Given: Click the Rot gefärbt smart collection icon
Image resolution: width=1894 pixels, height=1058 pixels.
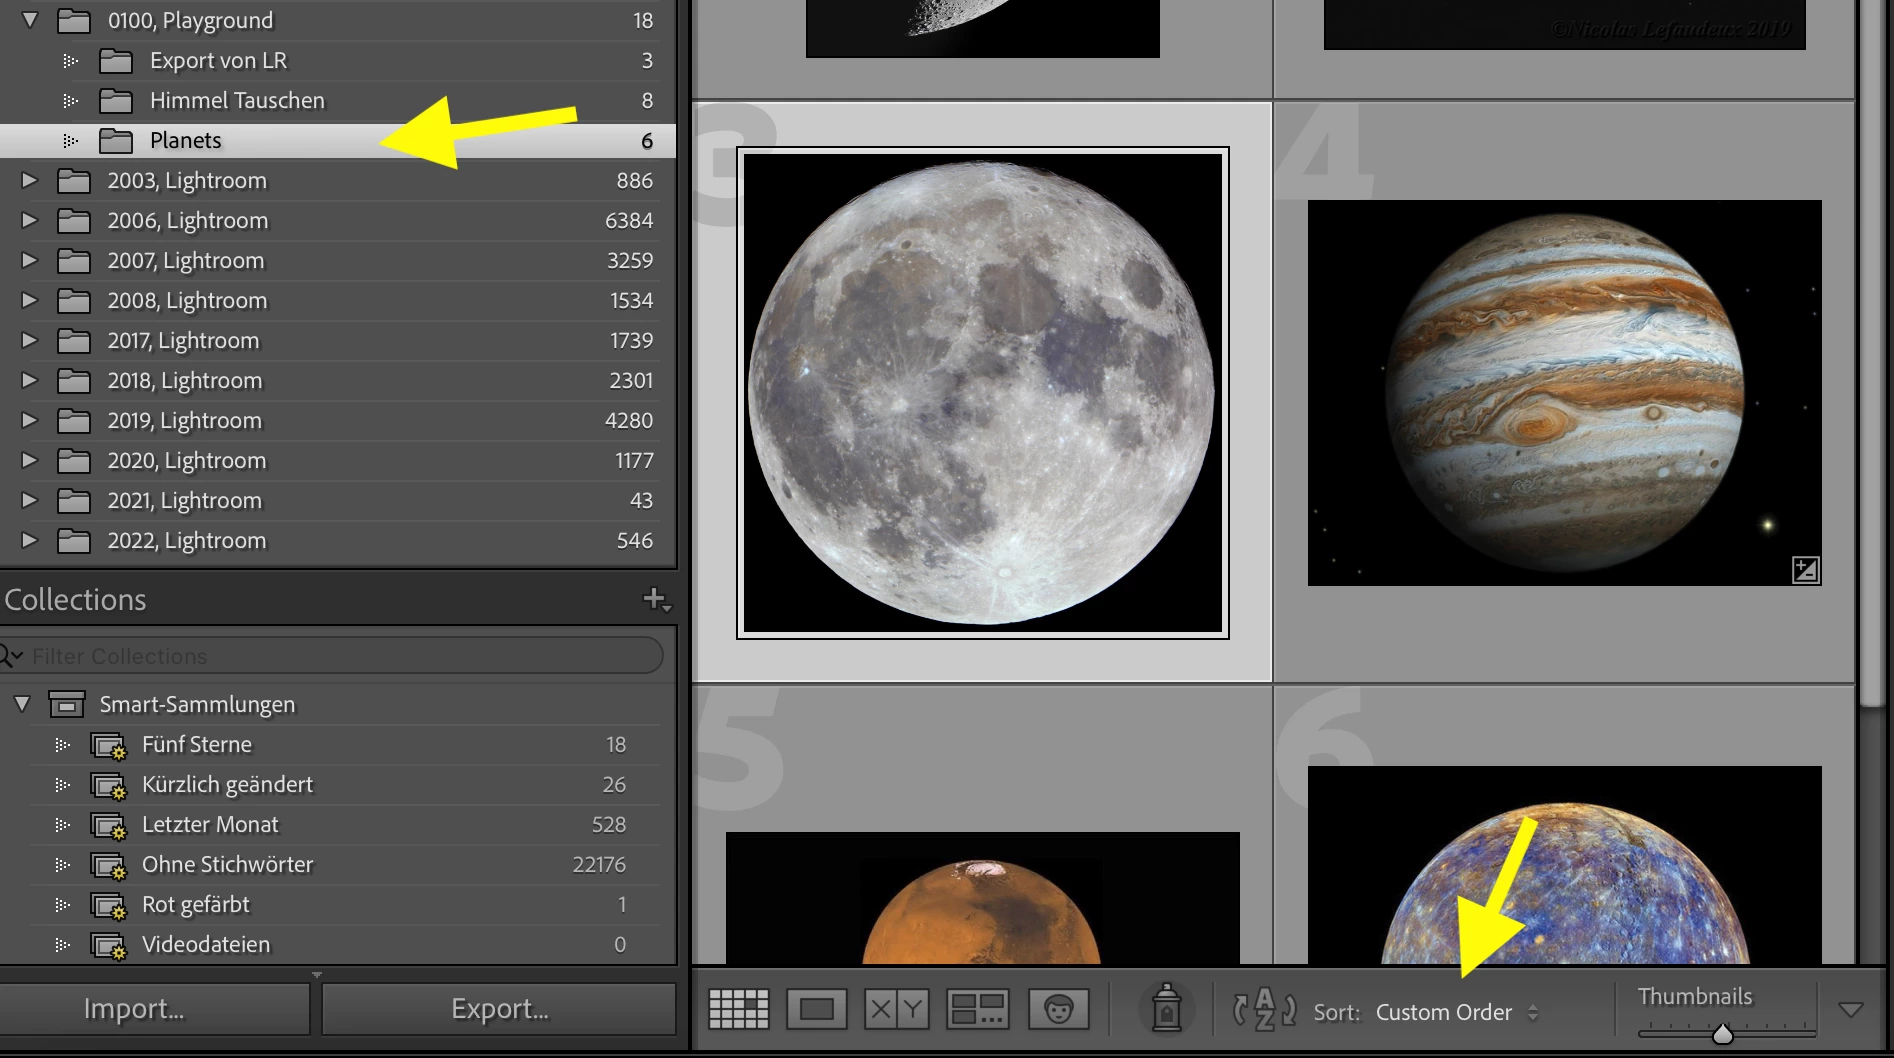Looking at the screenshot, I should [108, 906].
